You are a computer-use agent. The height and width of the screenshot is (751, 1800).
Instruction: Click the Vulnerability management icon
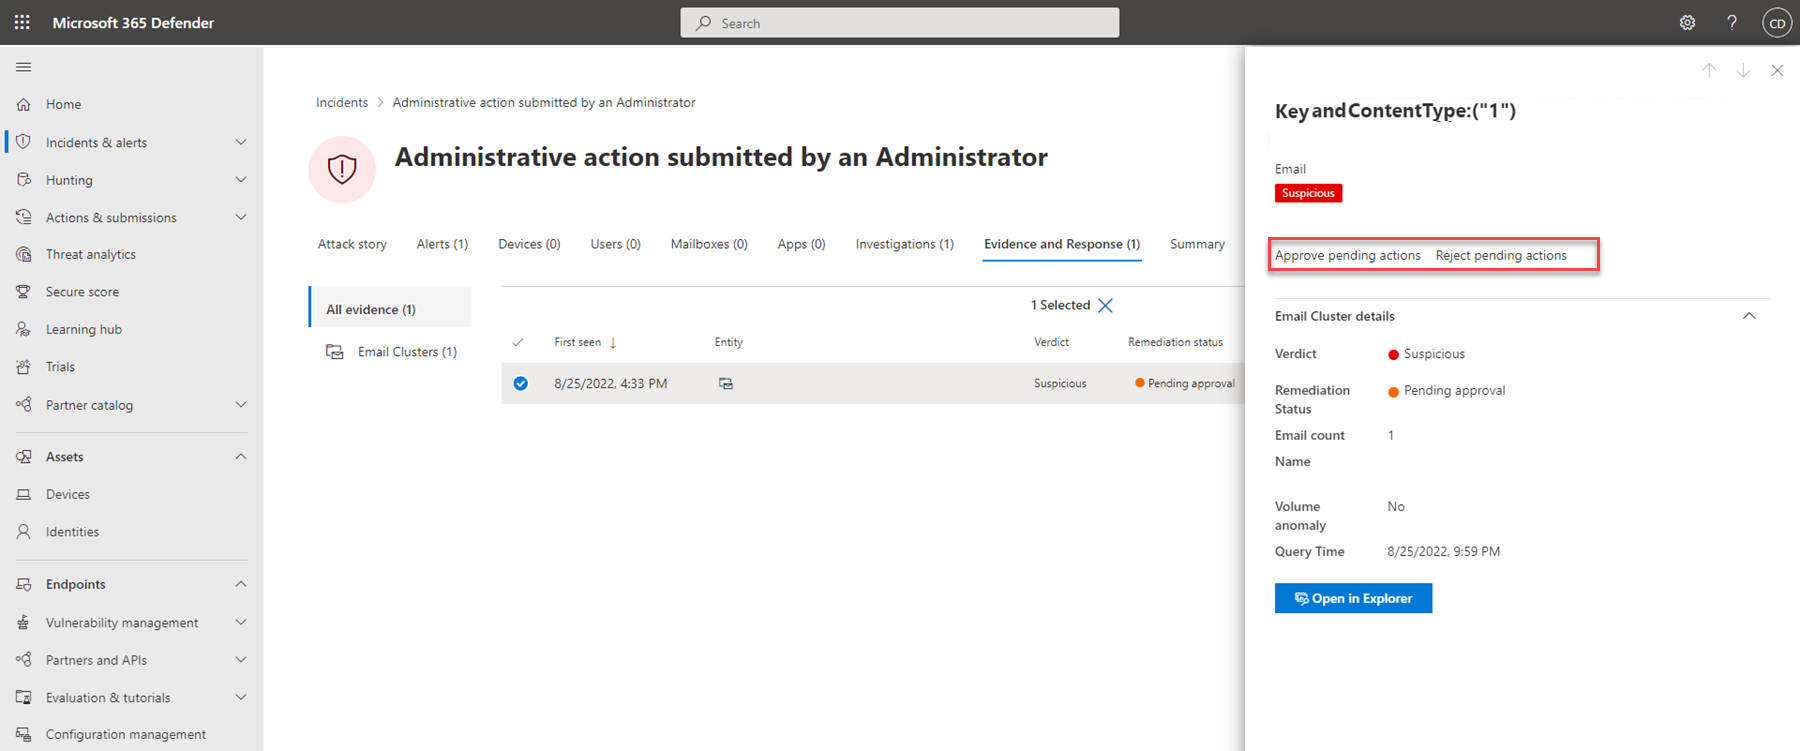coord(24,622)
